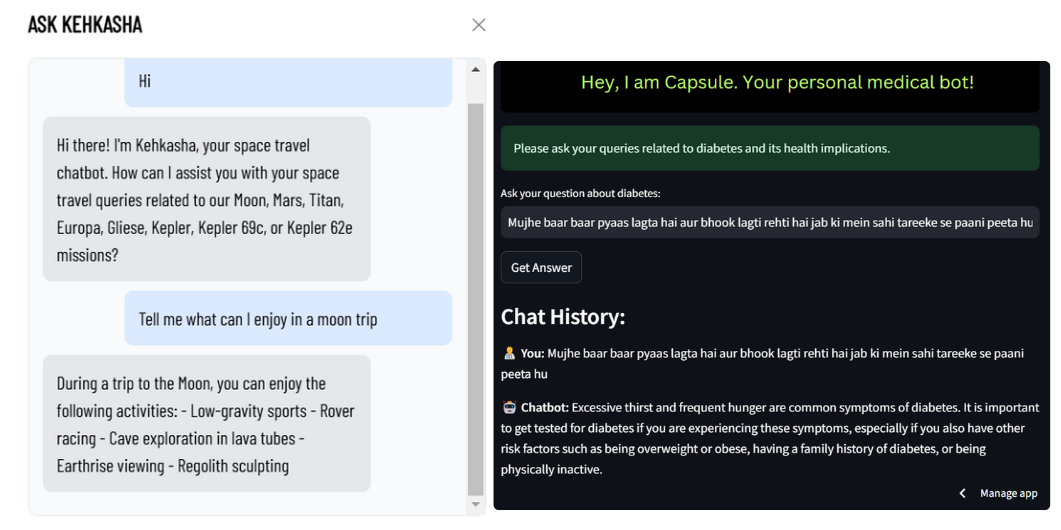Click the Kehkasha chat scrollbar thumb

475,299
